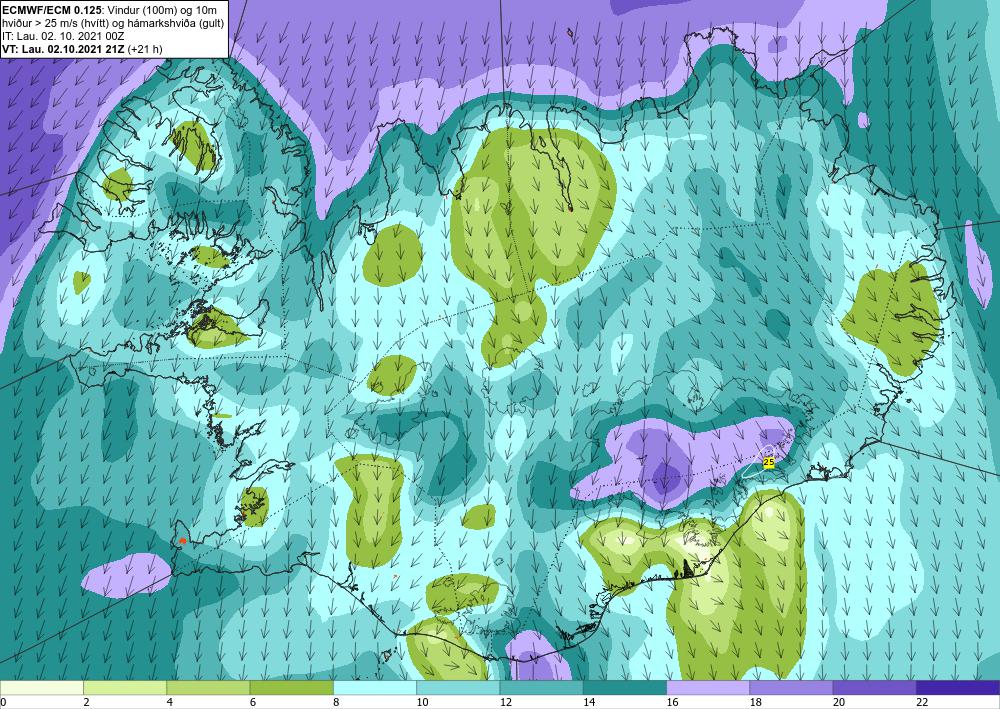The width and height of the screenshot is (1000, 709).
Task: Click the pale cream 0–2 legend swatch
Action: pyautogui.click(x=41, y=687)
